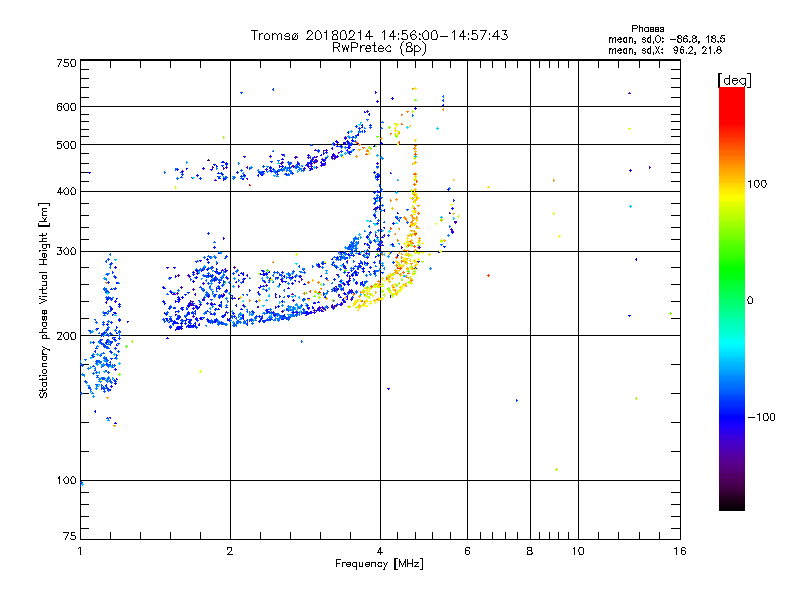Screen dimensions: 800x600
Task: Click the y-axis tick label '600'
Action: [67, 107]
